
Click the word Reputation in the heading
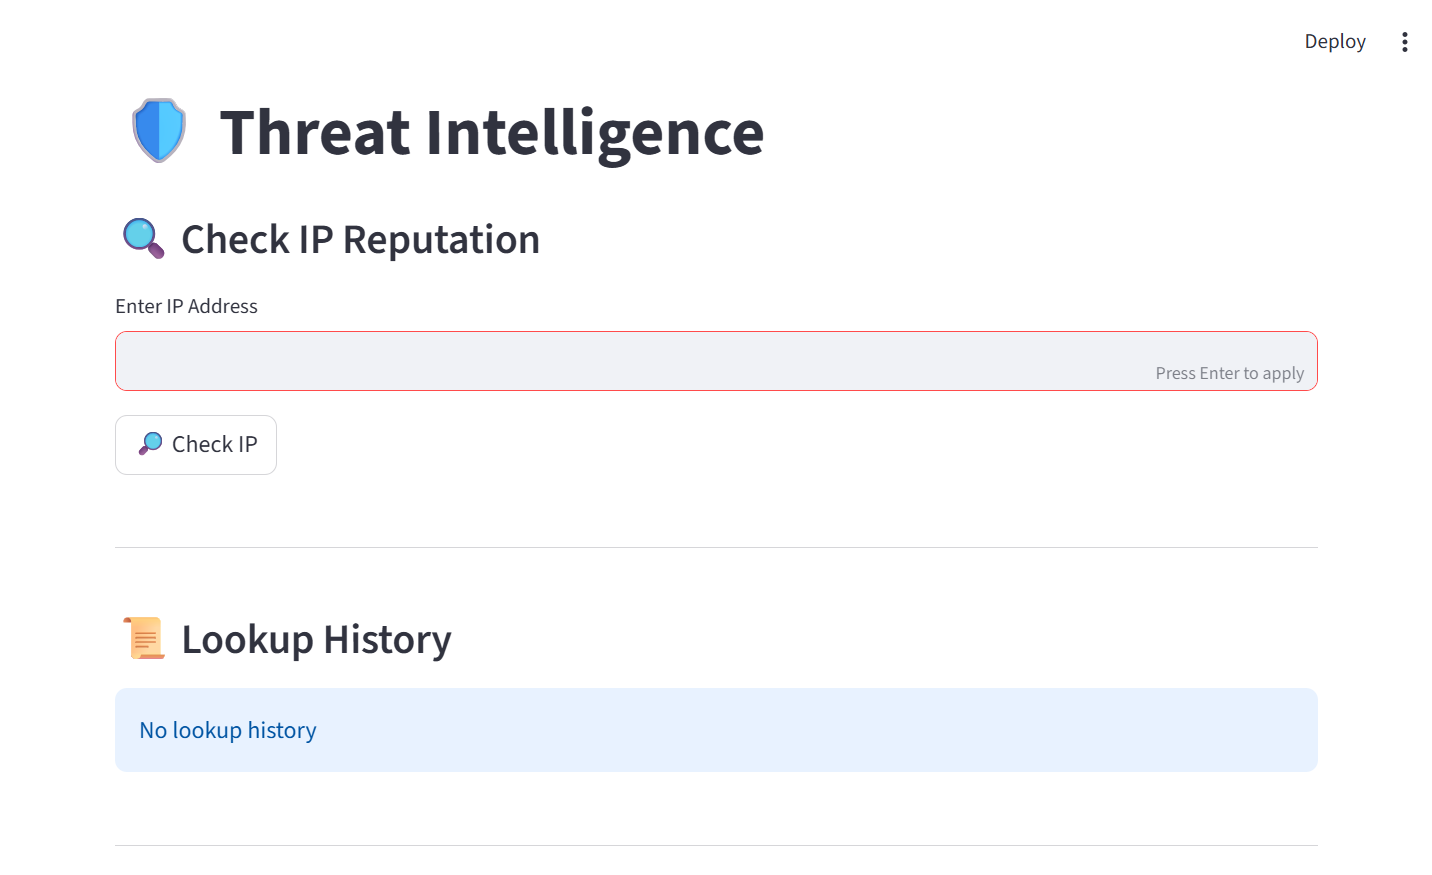441,240
